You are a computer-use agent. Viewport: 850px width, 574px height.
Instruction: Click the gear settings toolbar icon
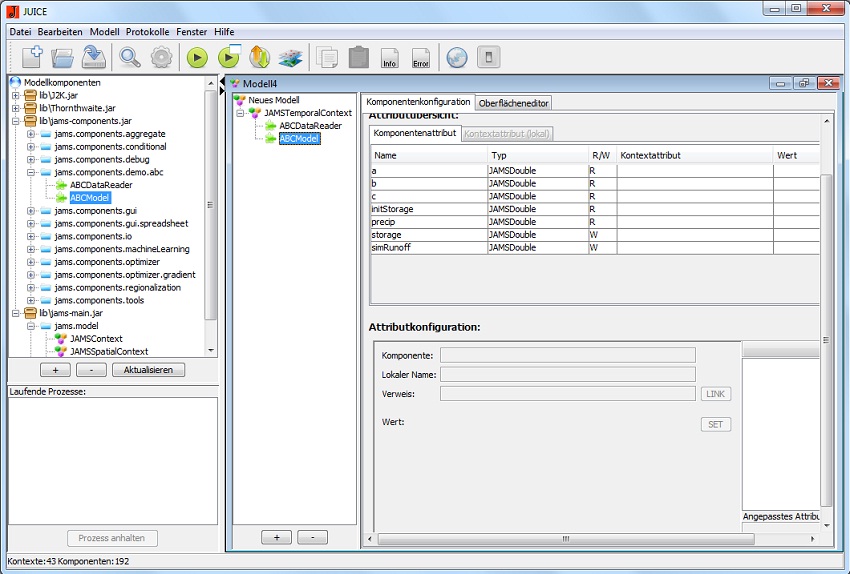[x=161, y=57]
